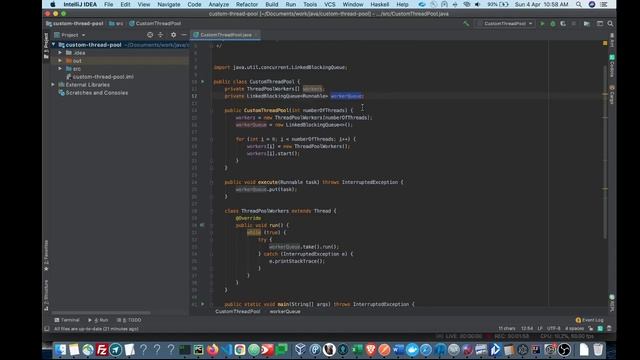This screenshot has height=360, width=640.
Task: Open the Refactor menu
Action: point(247,4)
